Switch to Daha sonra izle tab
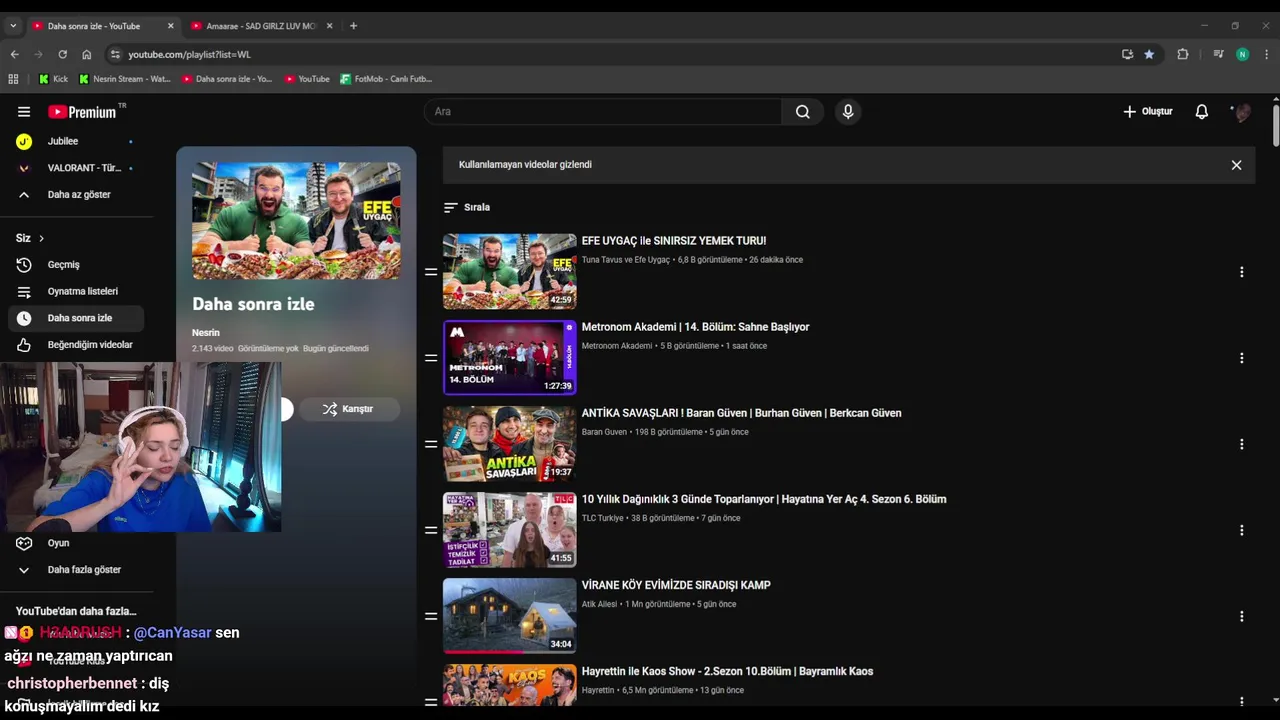This screenshot has width=1280, height=720. click(x=95, y=26)
